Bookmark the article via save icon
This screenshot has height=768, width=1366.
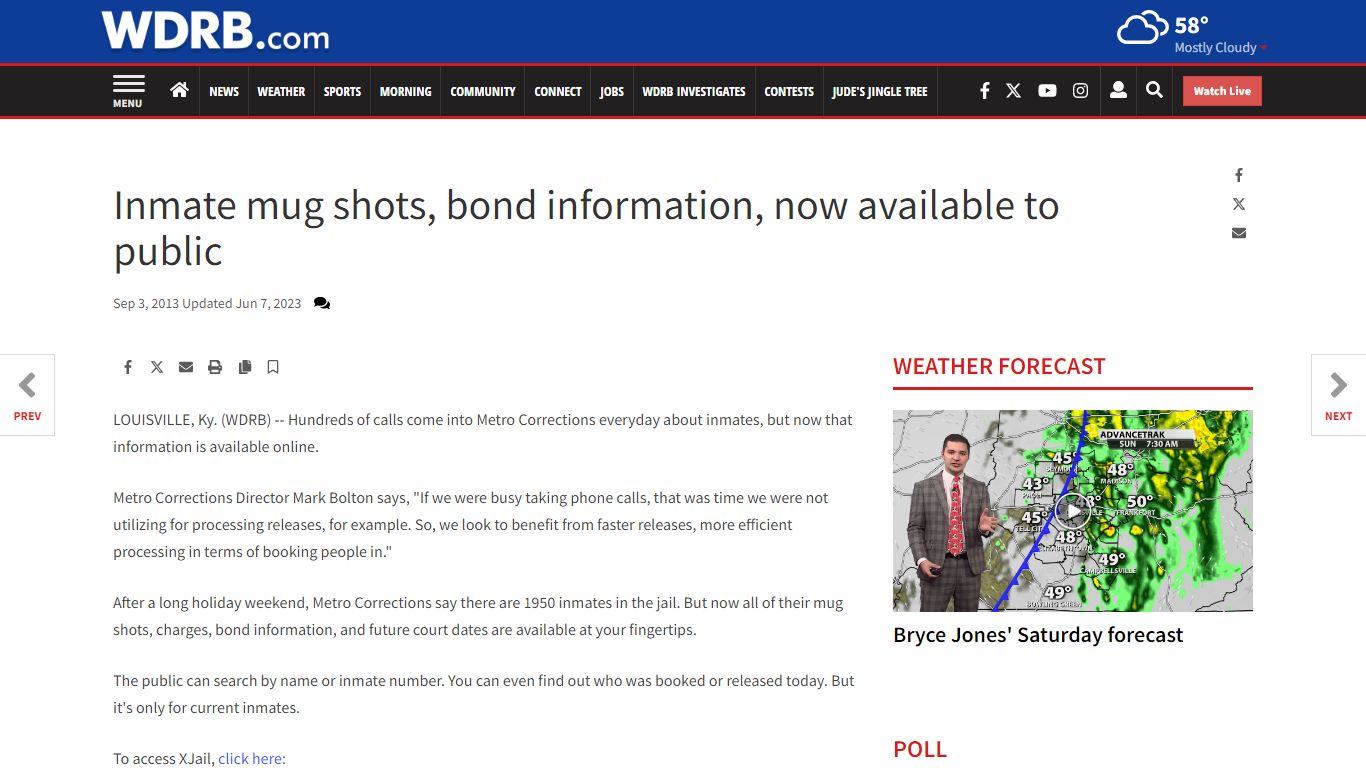273,367
